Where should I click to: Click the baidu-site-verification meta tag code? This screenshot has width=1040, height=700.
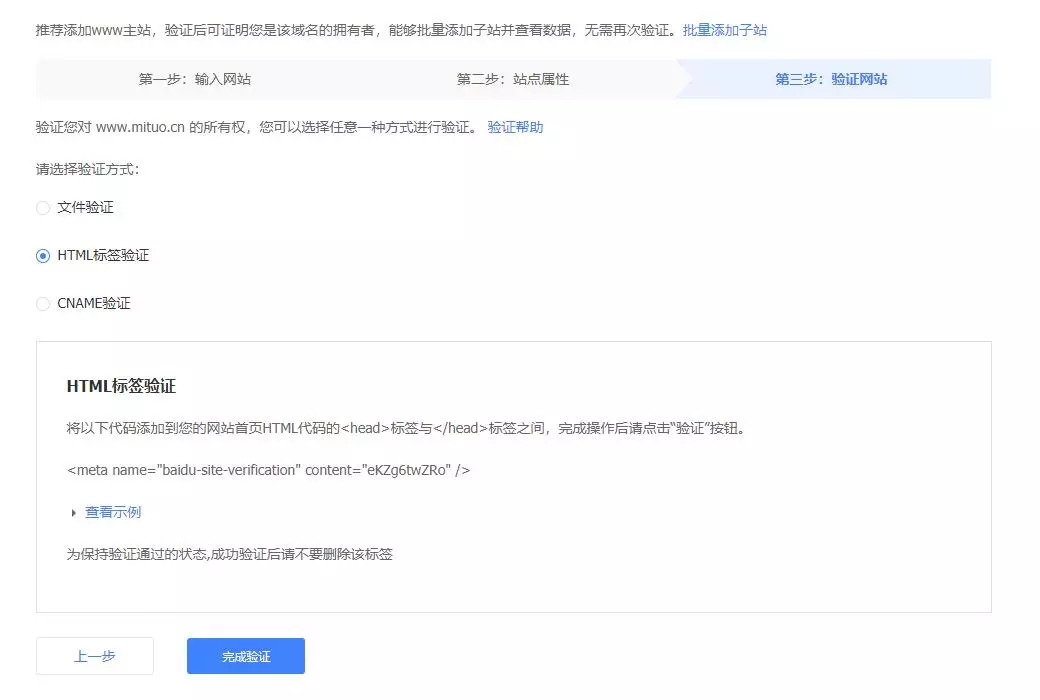coord(268,470)
